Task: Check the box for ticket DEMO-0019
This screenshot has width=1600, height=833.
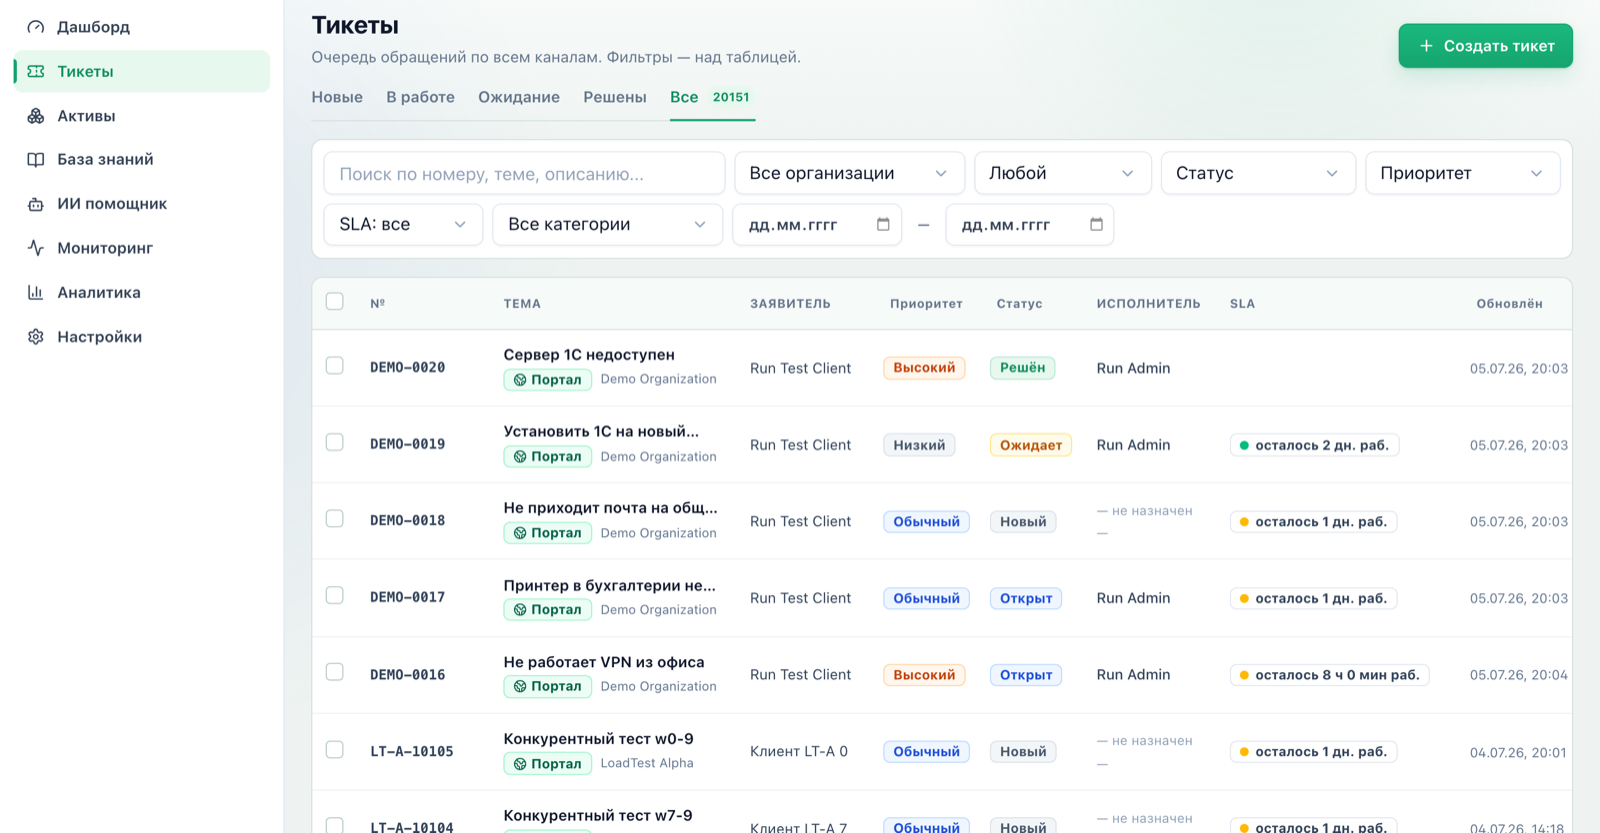Action: pos(335,442)
